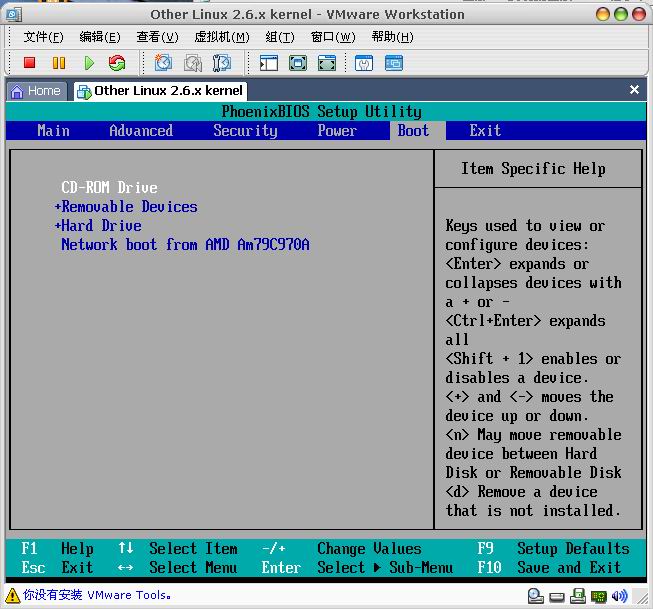Select the BIOS Main menu

(x=53, y=131)
